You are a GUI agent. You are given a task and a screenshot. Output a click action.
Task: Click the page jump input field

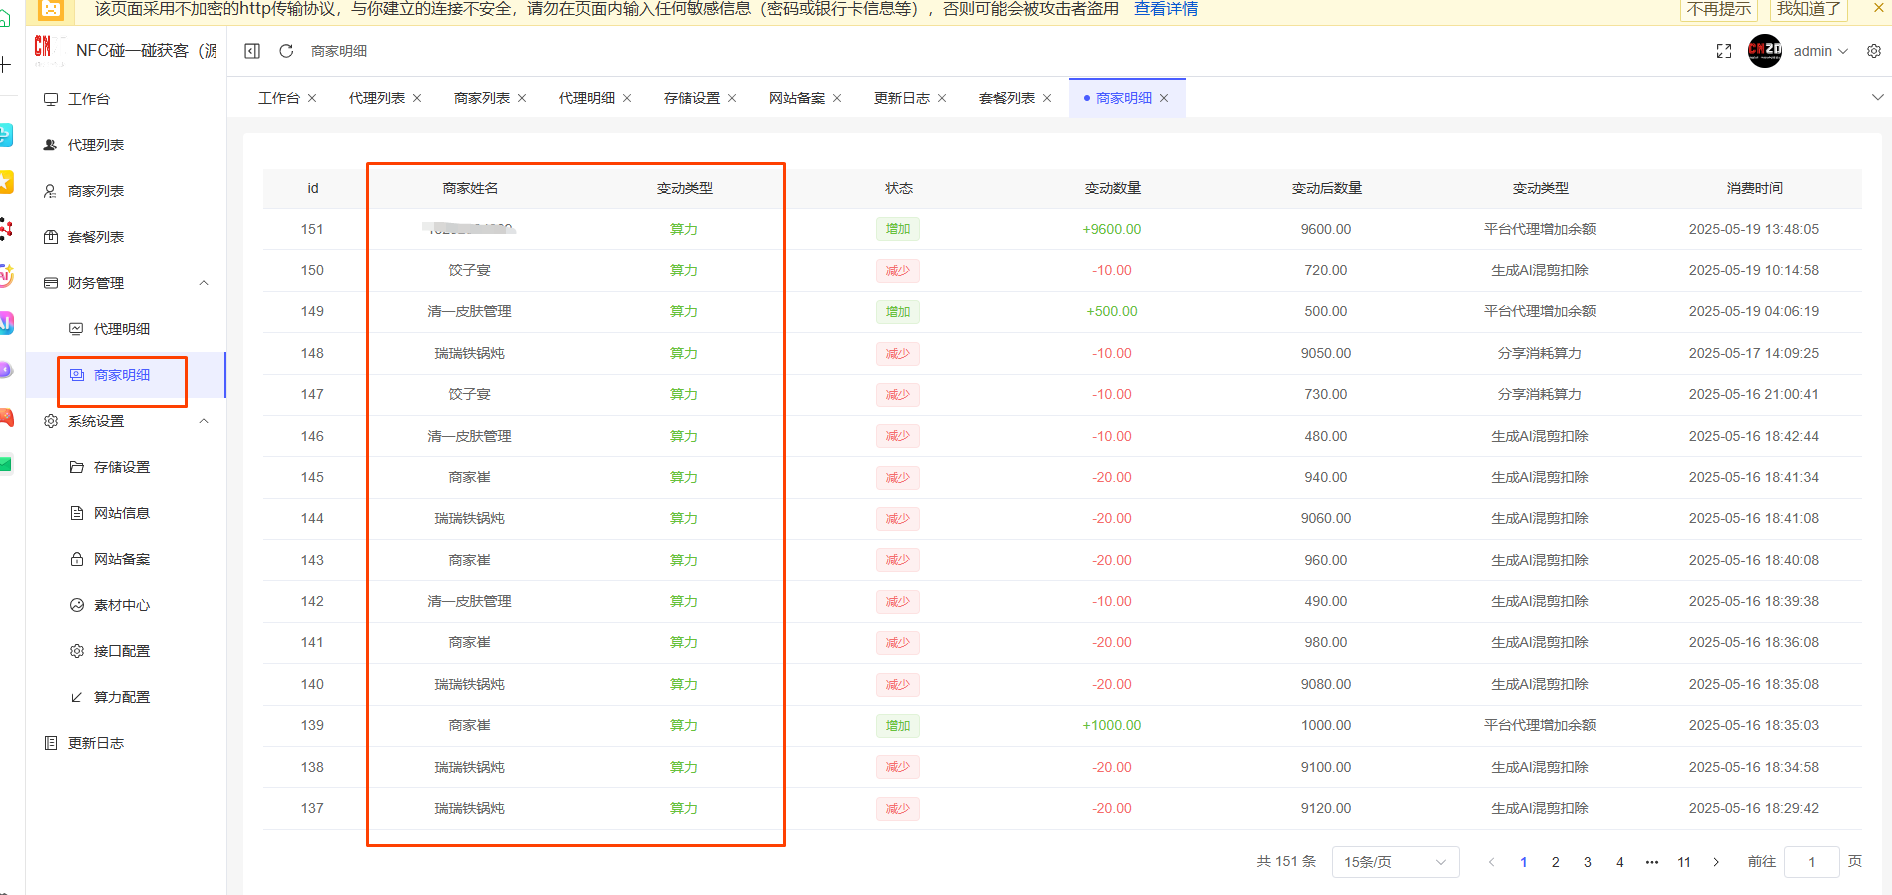pos(1811,862)
